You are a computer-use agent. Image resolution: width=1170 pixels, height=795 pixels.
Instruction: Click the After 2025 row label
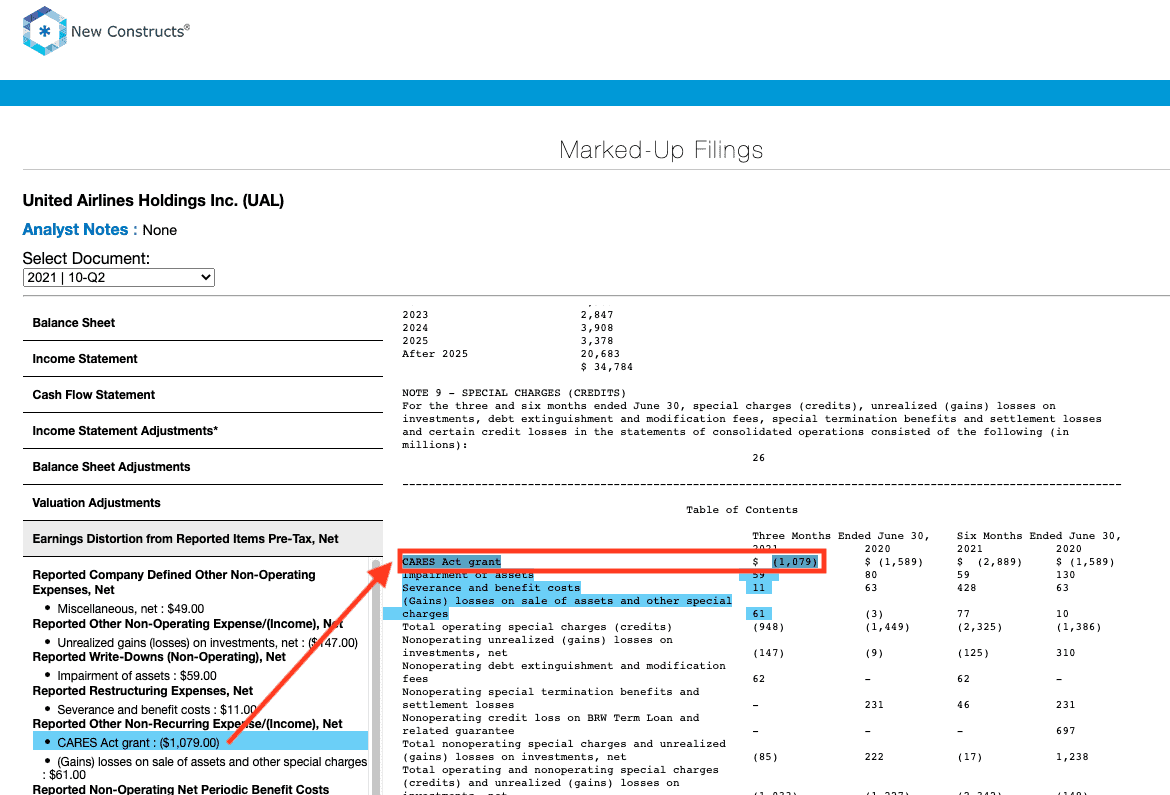tap(435, 354)
